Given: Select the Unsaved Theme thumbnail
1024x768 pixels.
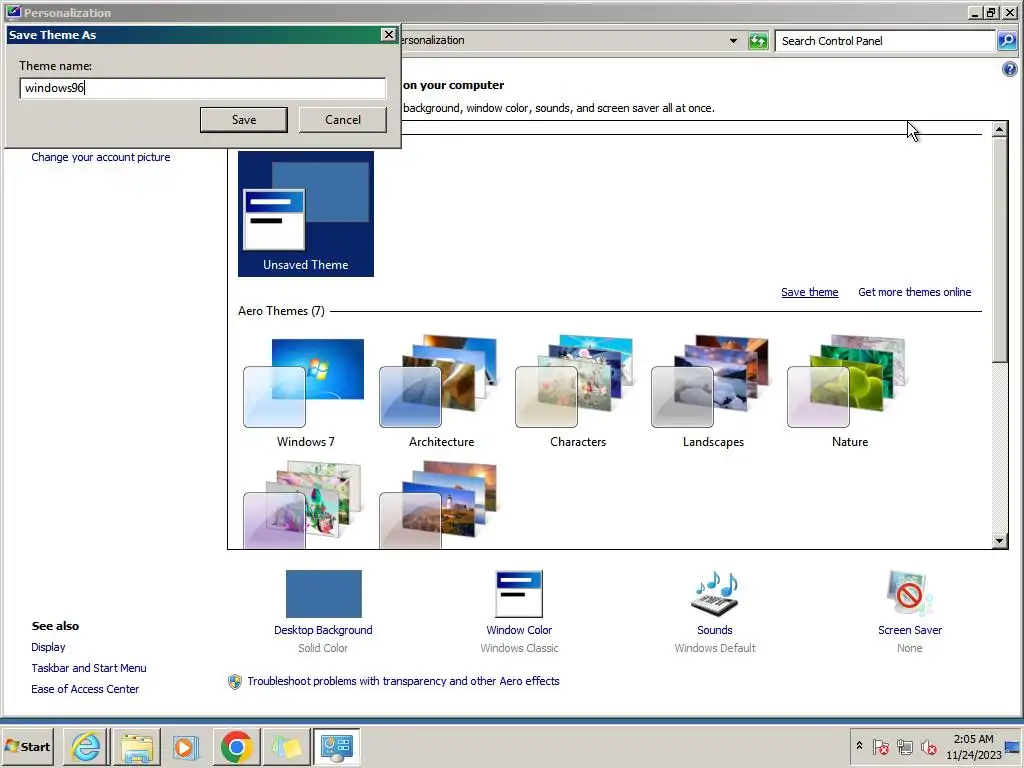Looking at the screenshot, I should (306, 214).
